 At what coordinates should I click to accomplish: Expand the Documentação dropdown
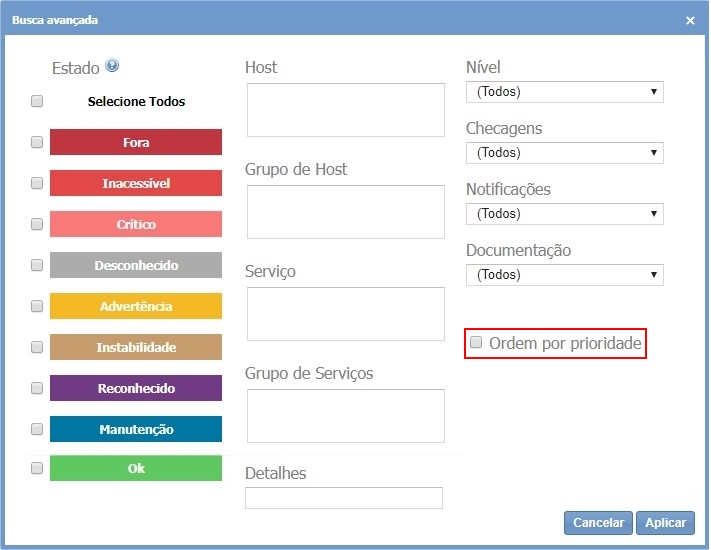pos(564,275)
